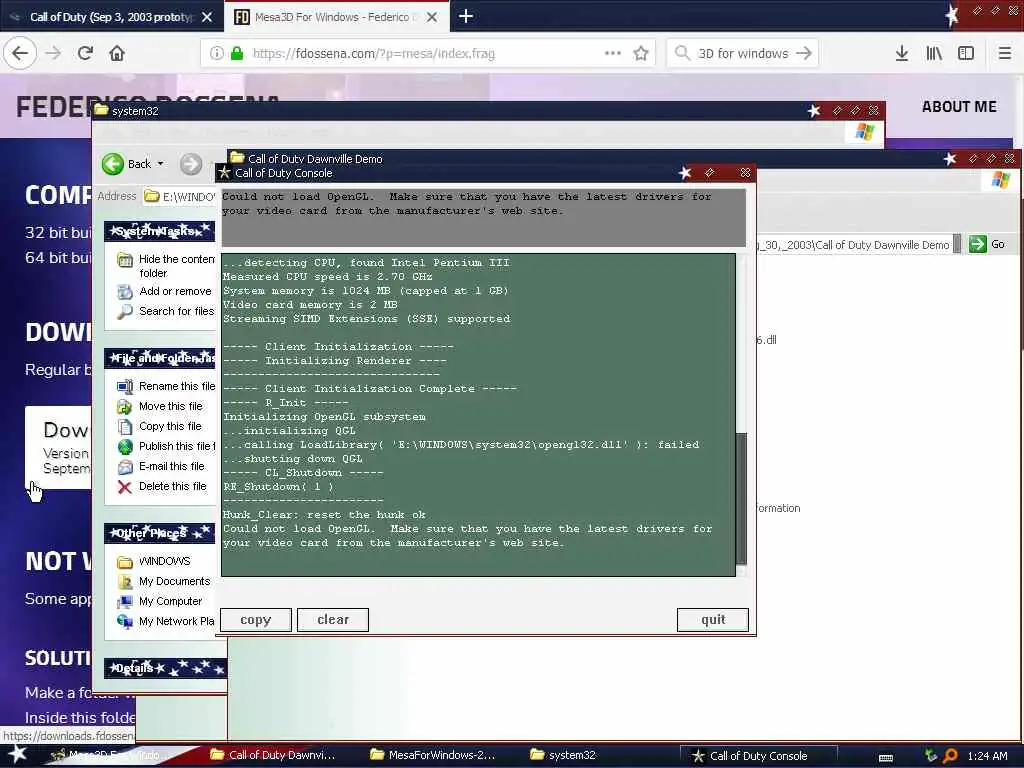Click the Call of Duty Console title bar star icon
1024x768 pixels.
coord(225,172)
